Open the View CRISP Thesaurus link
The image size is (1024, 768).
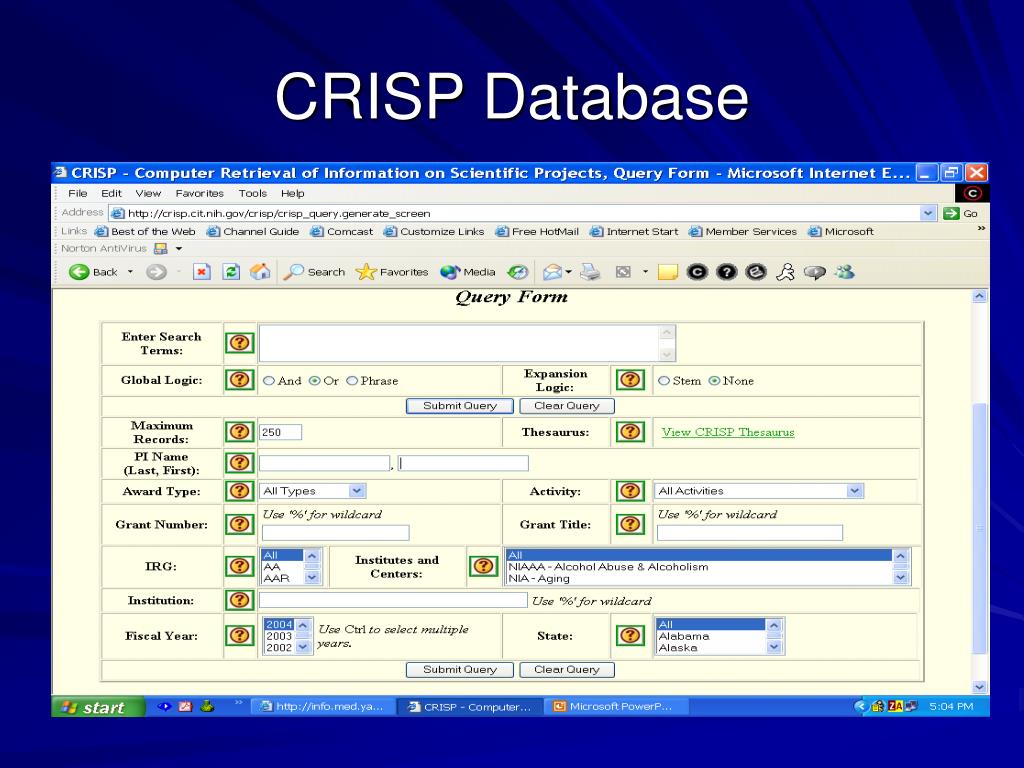[x=728, y=432]
